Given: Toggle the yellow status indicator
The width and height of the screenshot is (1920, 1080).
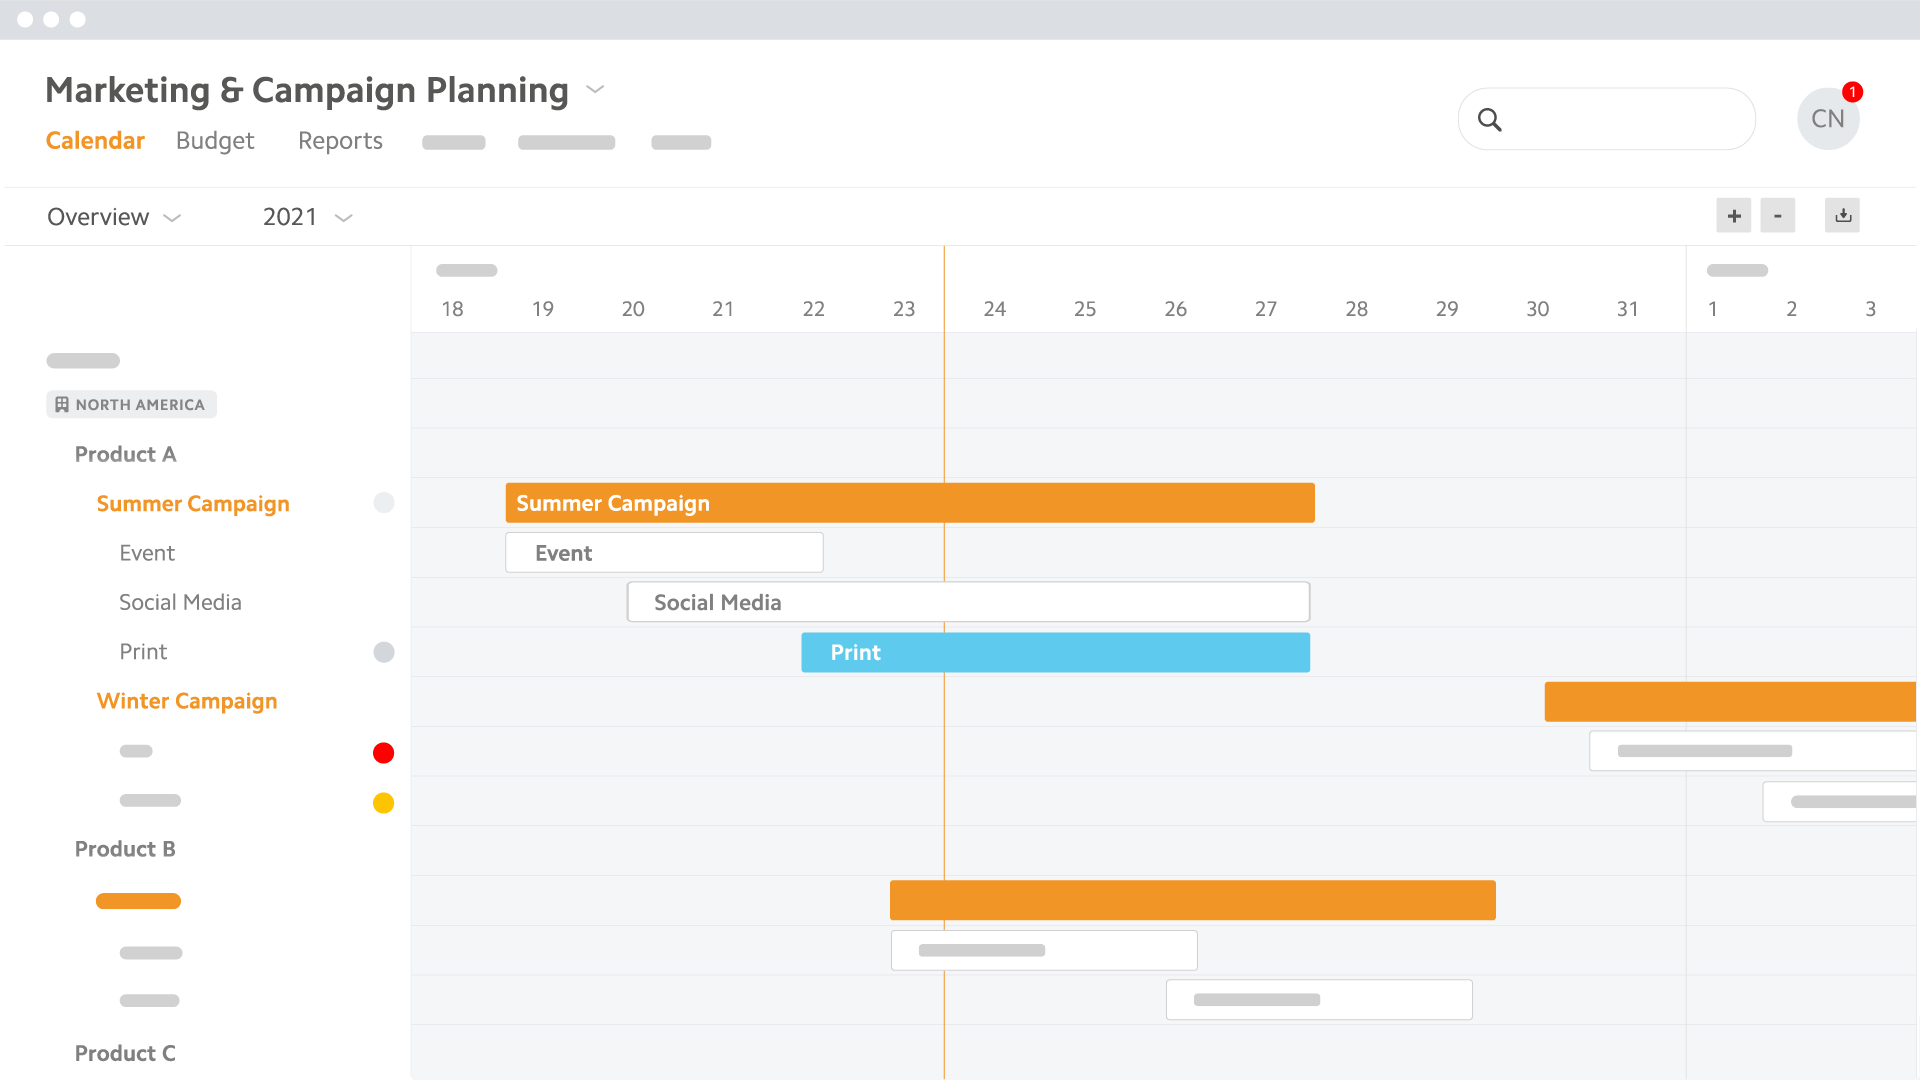Looking at the screenshot, I should point(383,803).
